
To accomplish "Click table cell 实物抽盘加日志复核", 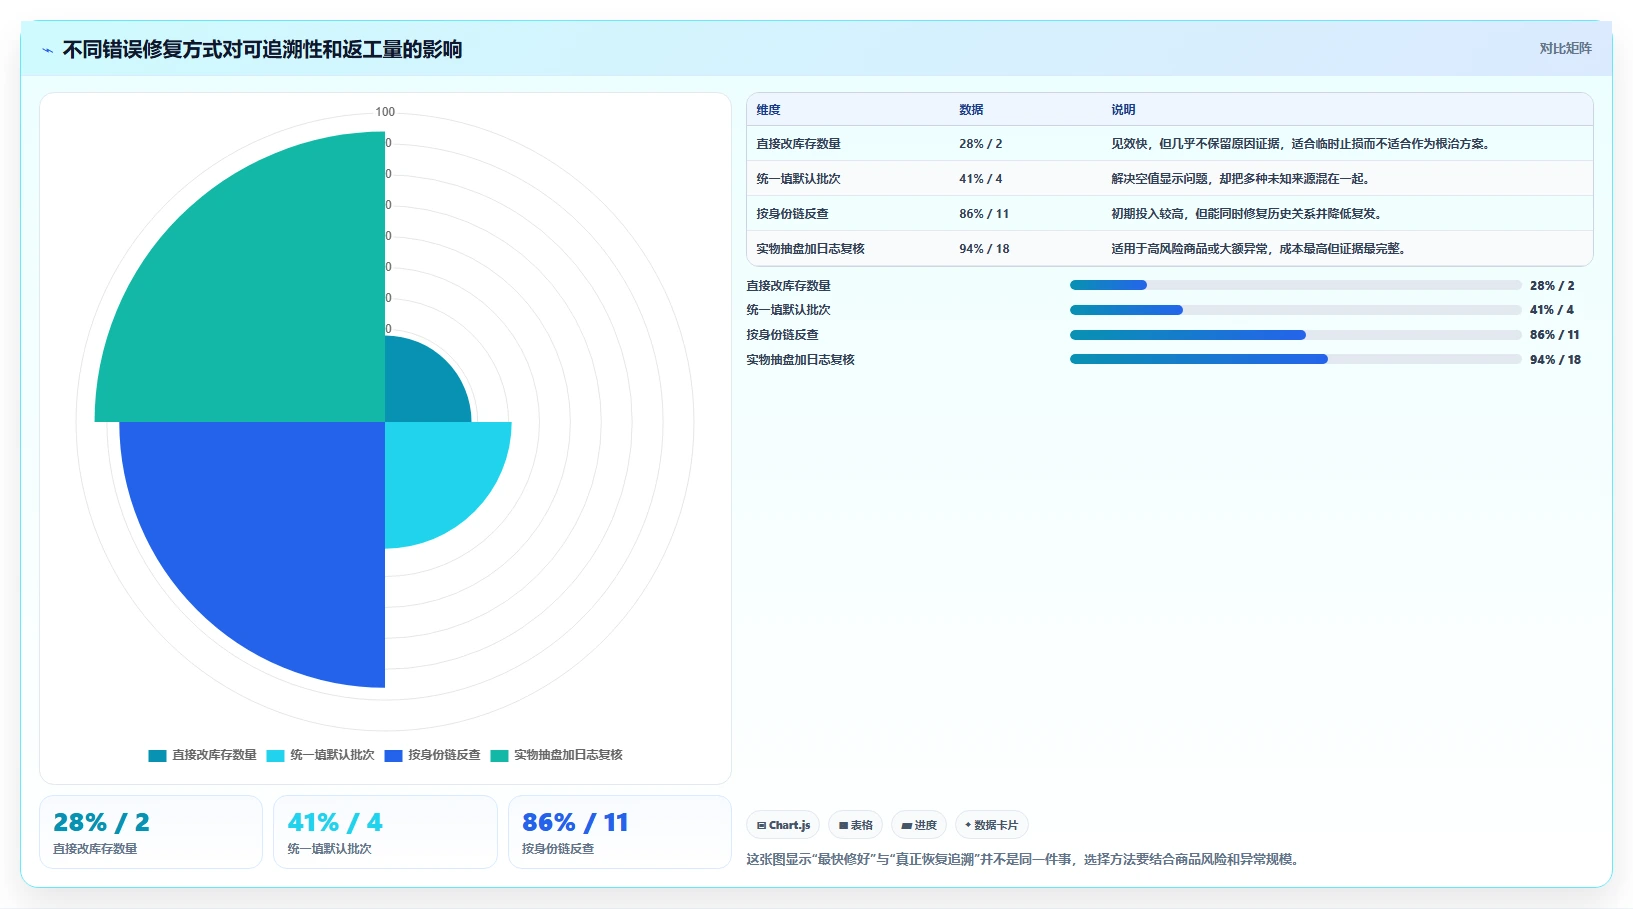I will [810, 249].
